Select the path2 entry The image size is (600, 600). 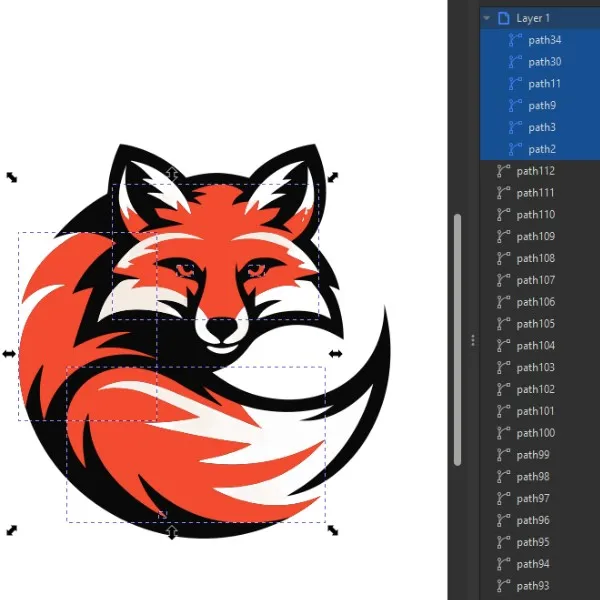click(542, 149)
